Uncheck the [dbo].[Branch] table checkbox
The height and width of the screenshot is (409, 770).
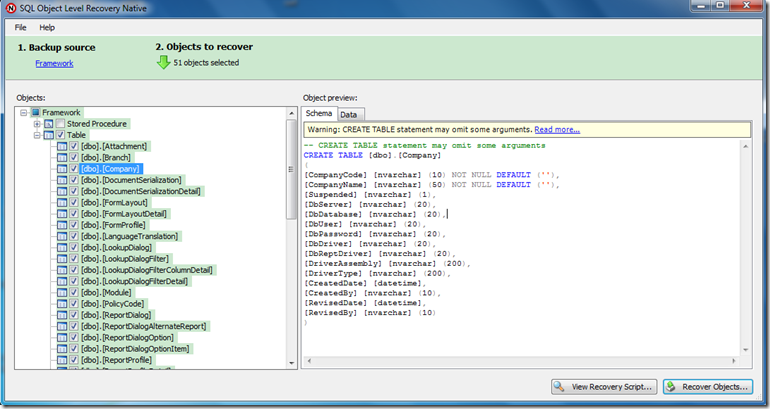pyautogui.click(x=73, y=157)
